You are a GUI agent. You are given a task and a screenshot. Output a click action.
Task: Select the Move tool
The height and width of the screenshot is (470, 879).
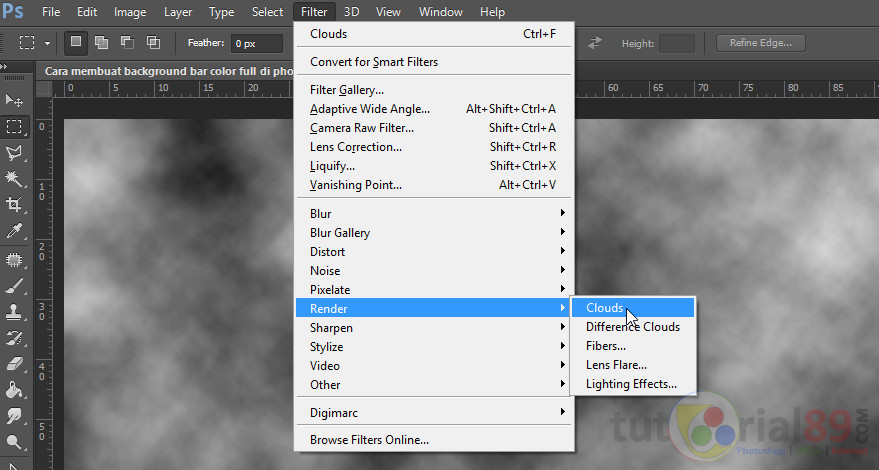point(14,100)
